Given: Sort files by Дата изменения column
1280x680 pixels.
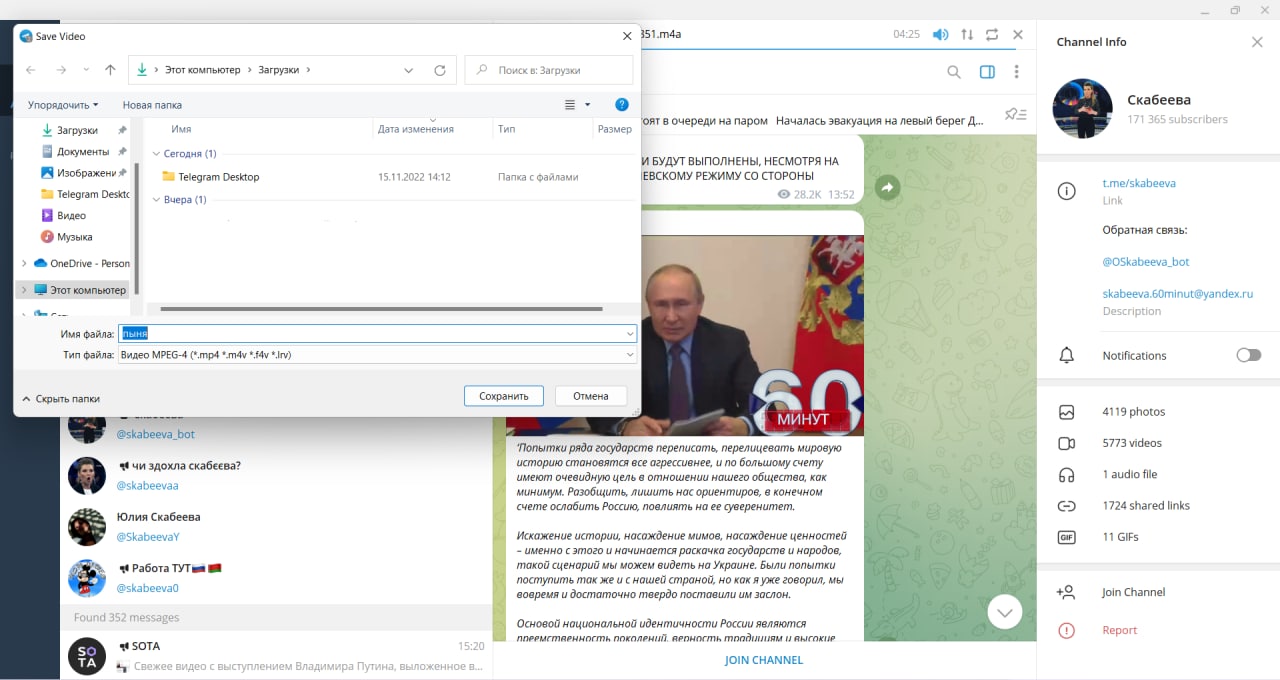Looking at the screenshot, I should coord(416,129).
